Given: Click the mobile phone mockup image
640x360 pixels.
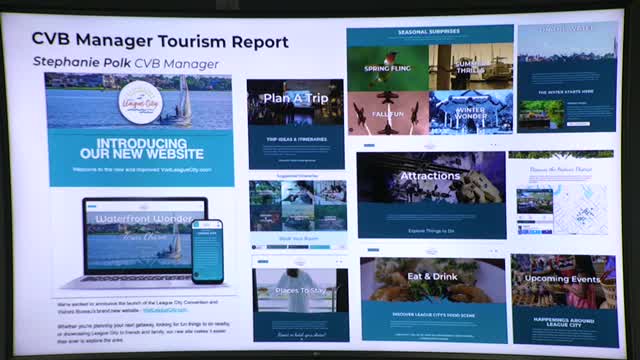Looking at the screenshot, I should click(x=207, y=251).
